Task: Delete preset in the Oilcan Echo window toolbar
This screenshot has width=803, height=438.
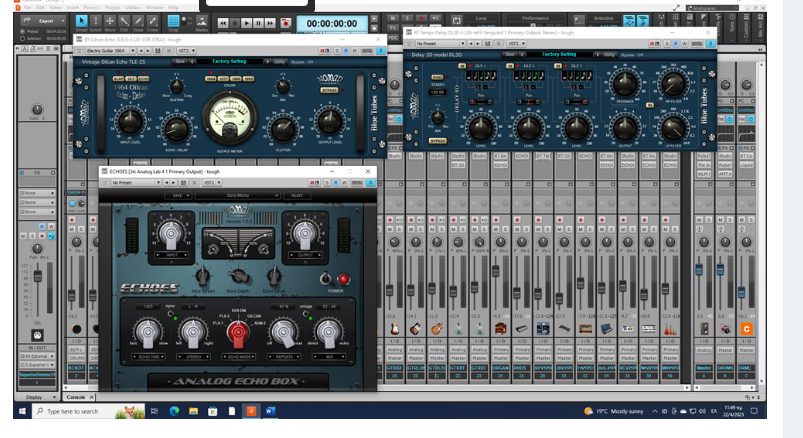Action: [x=169, y=51]
